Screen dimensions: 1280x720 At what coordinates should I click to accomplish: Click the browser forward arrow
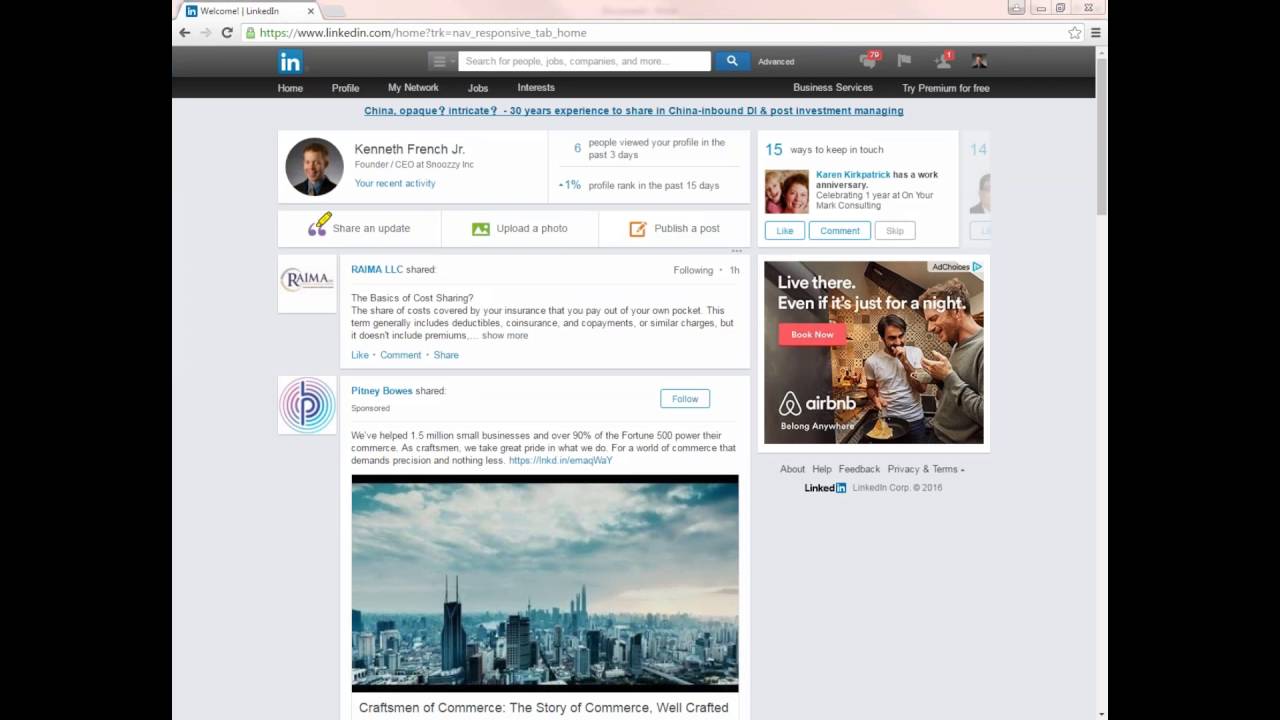tap(206, 33)
